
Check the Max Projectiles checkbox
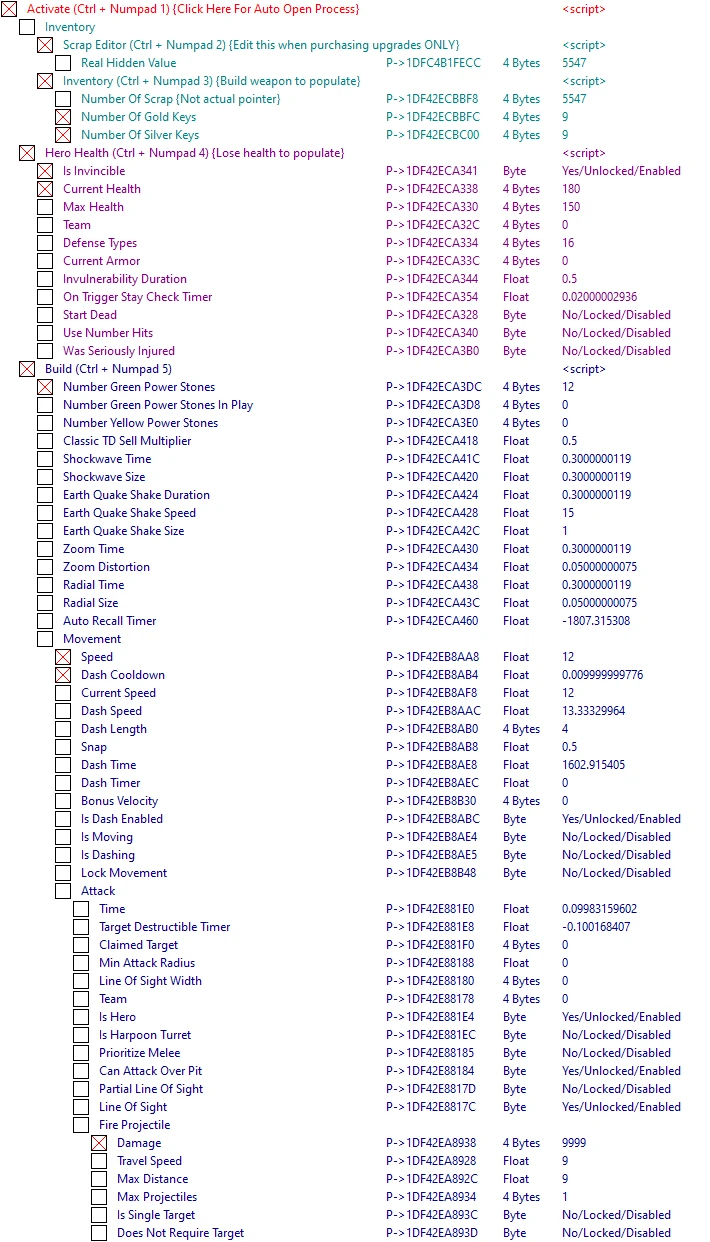click(x=99, y=1197)
